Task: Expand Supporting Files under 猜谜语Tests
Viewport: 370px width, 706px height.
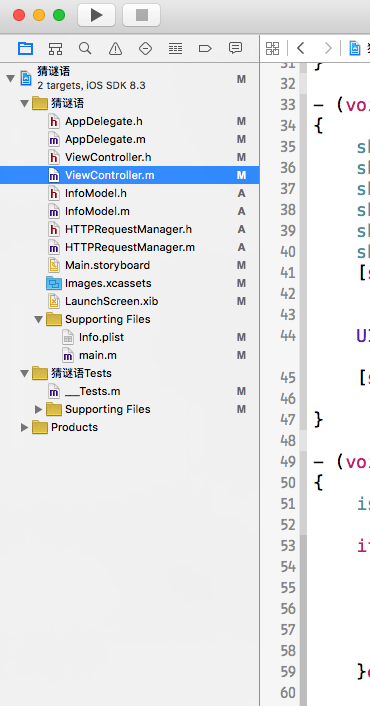Action: click(38, 409)
